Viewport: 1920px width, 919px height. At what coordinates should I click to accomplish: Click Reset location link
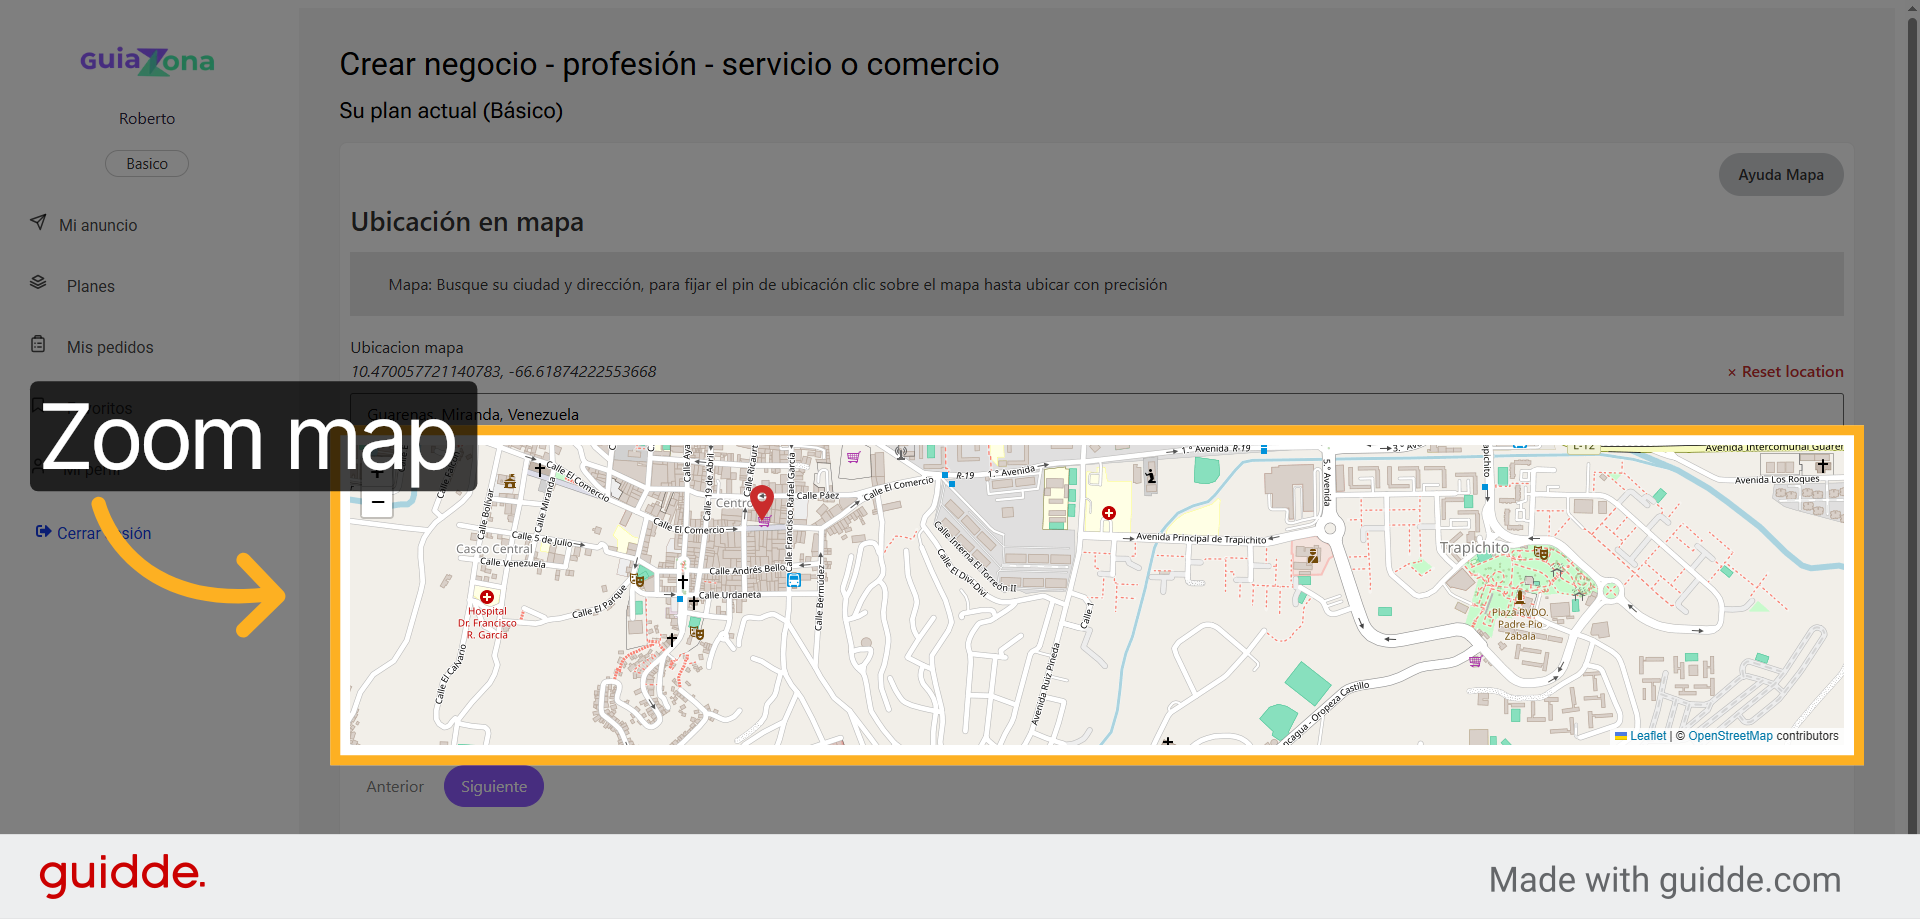[x=1785, y=371]
